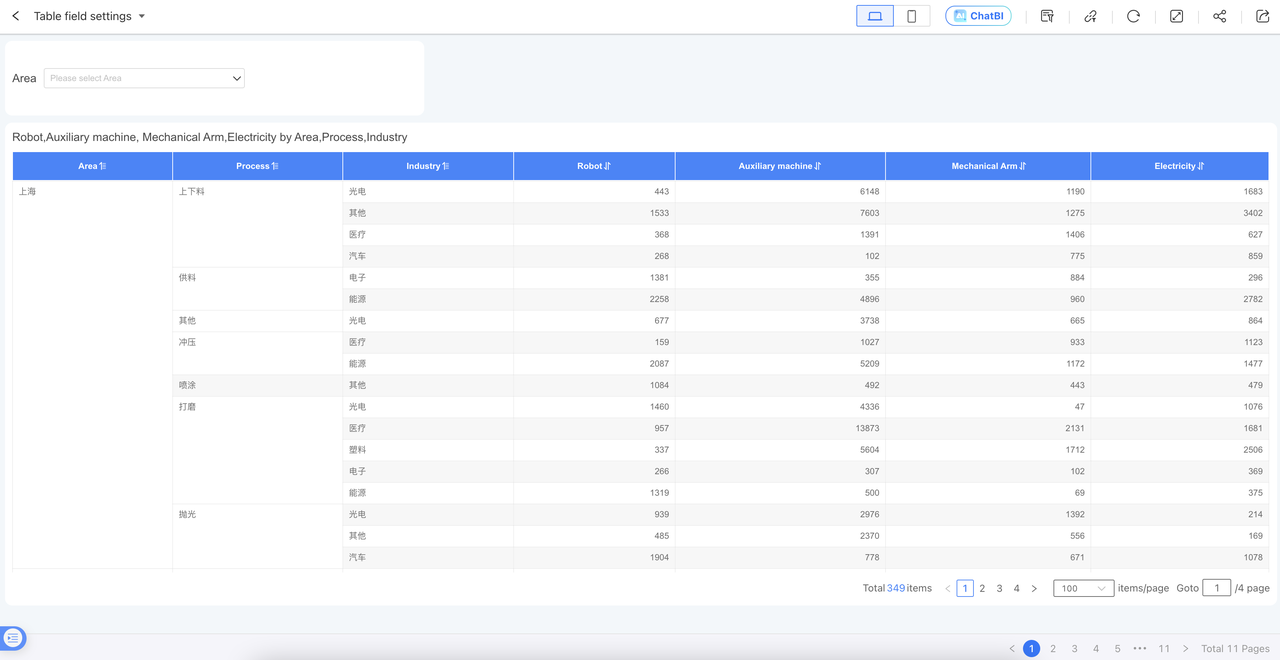Click the 供料 process cell
The image size is (1280, 660).
(257, 289)
